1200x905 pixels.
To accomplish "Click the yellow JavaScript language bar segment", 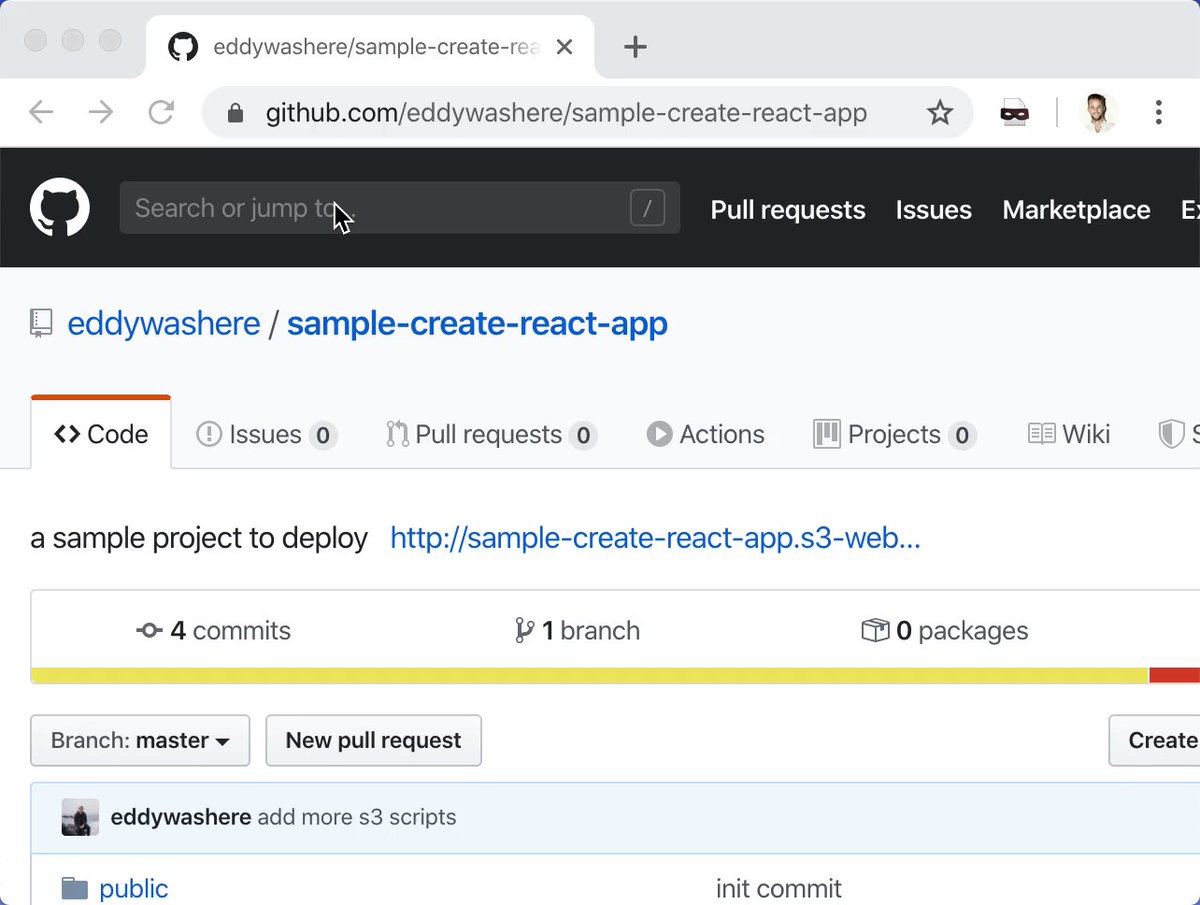I will pyautogui.click(x=590, y=676).
